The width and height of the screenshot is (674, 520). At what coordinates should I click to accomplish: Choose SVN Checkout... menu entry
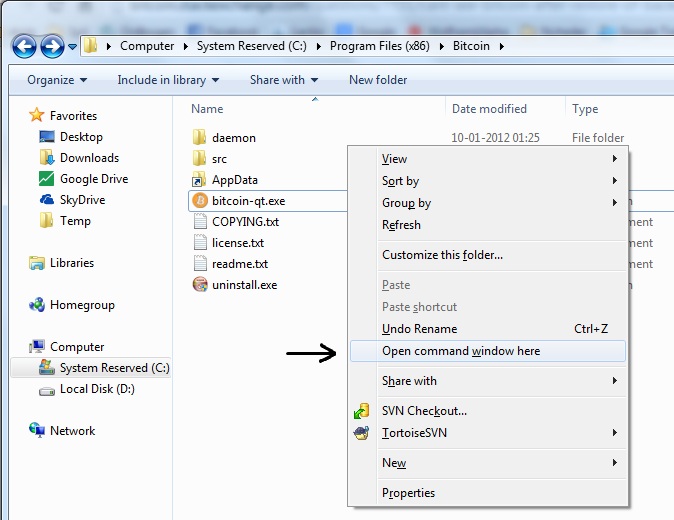(x=488, y=411)
